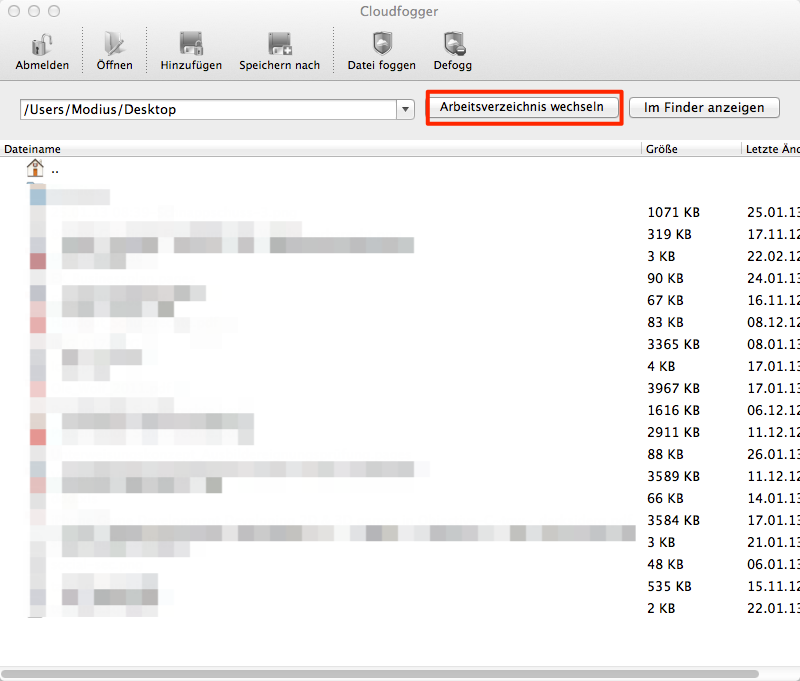
Task: Select the file size 83 KB
Action: pos(665,322)
